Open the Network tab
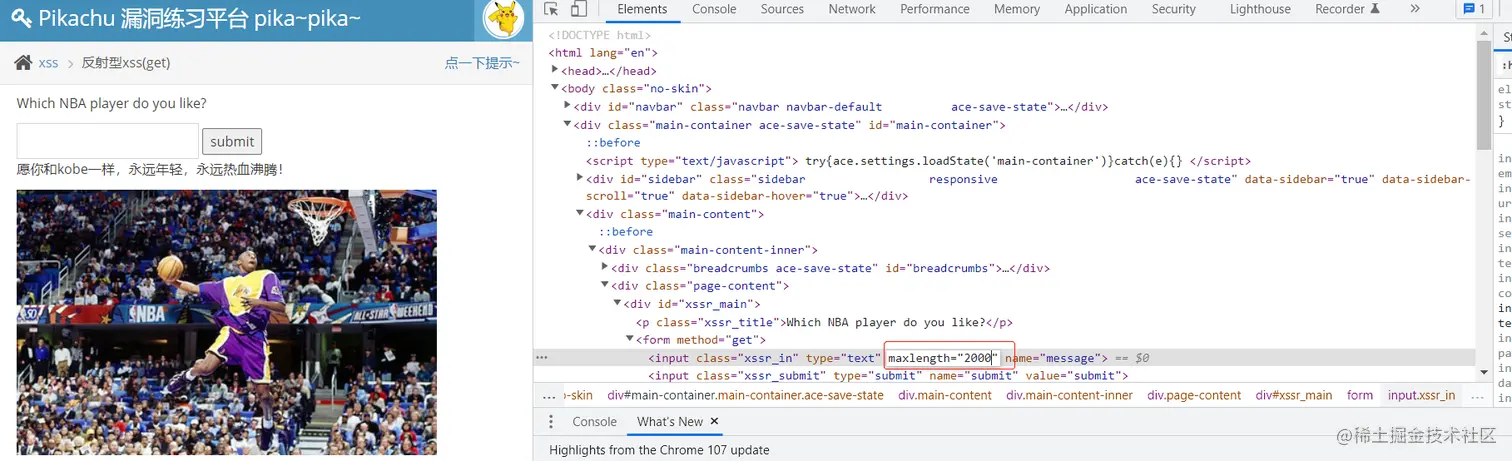The image size is (1512, 461). [852, 9]
